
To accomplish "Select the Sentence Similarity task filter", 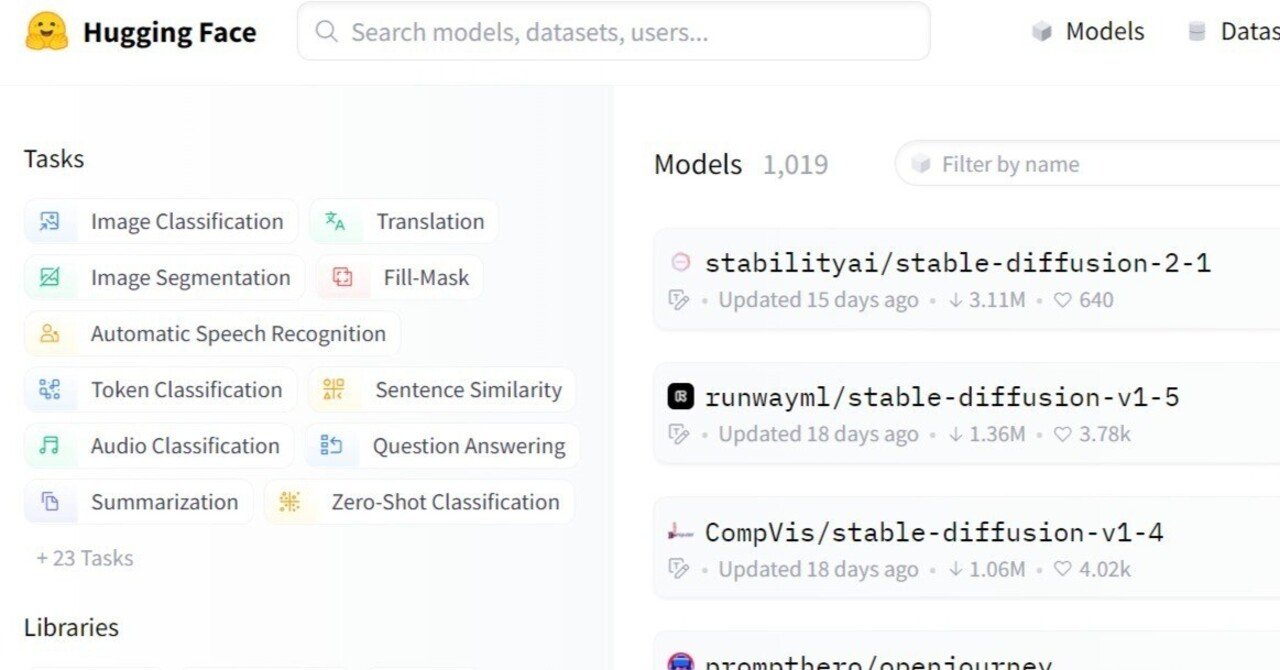I will pos(442,390).
